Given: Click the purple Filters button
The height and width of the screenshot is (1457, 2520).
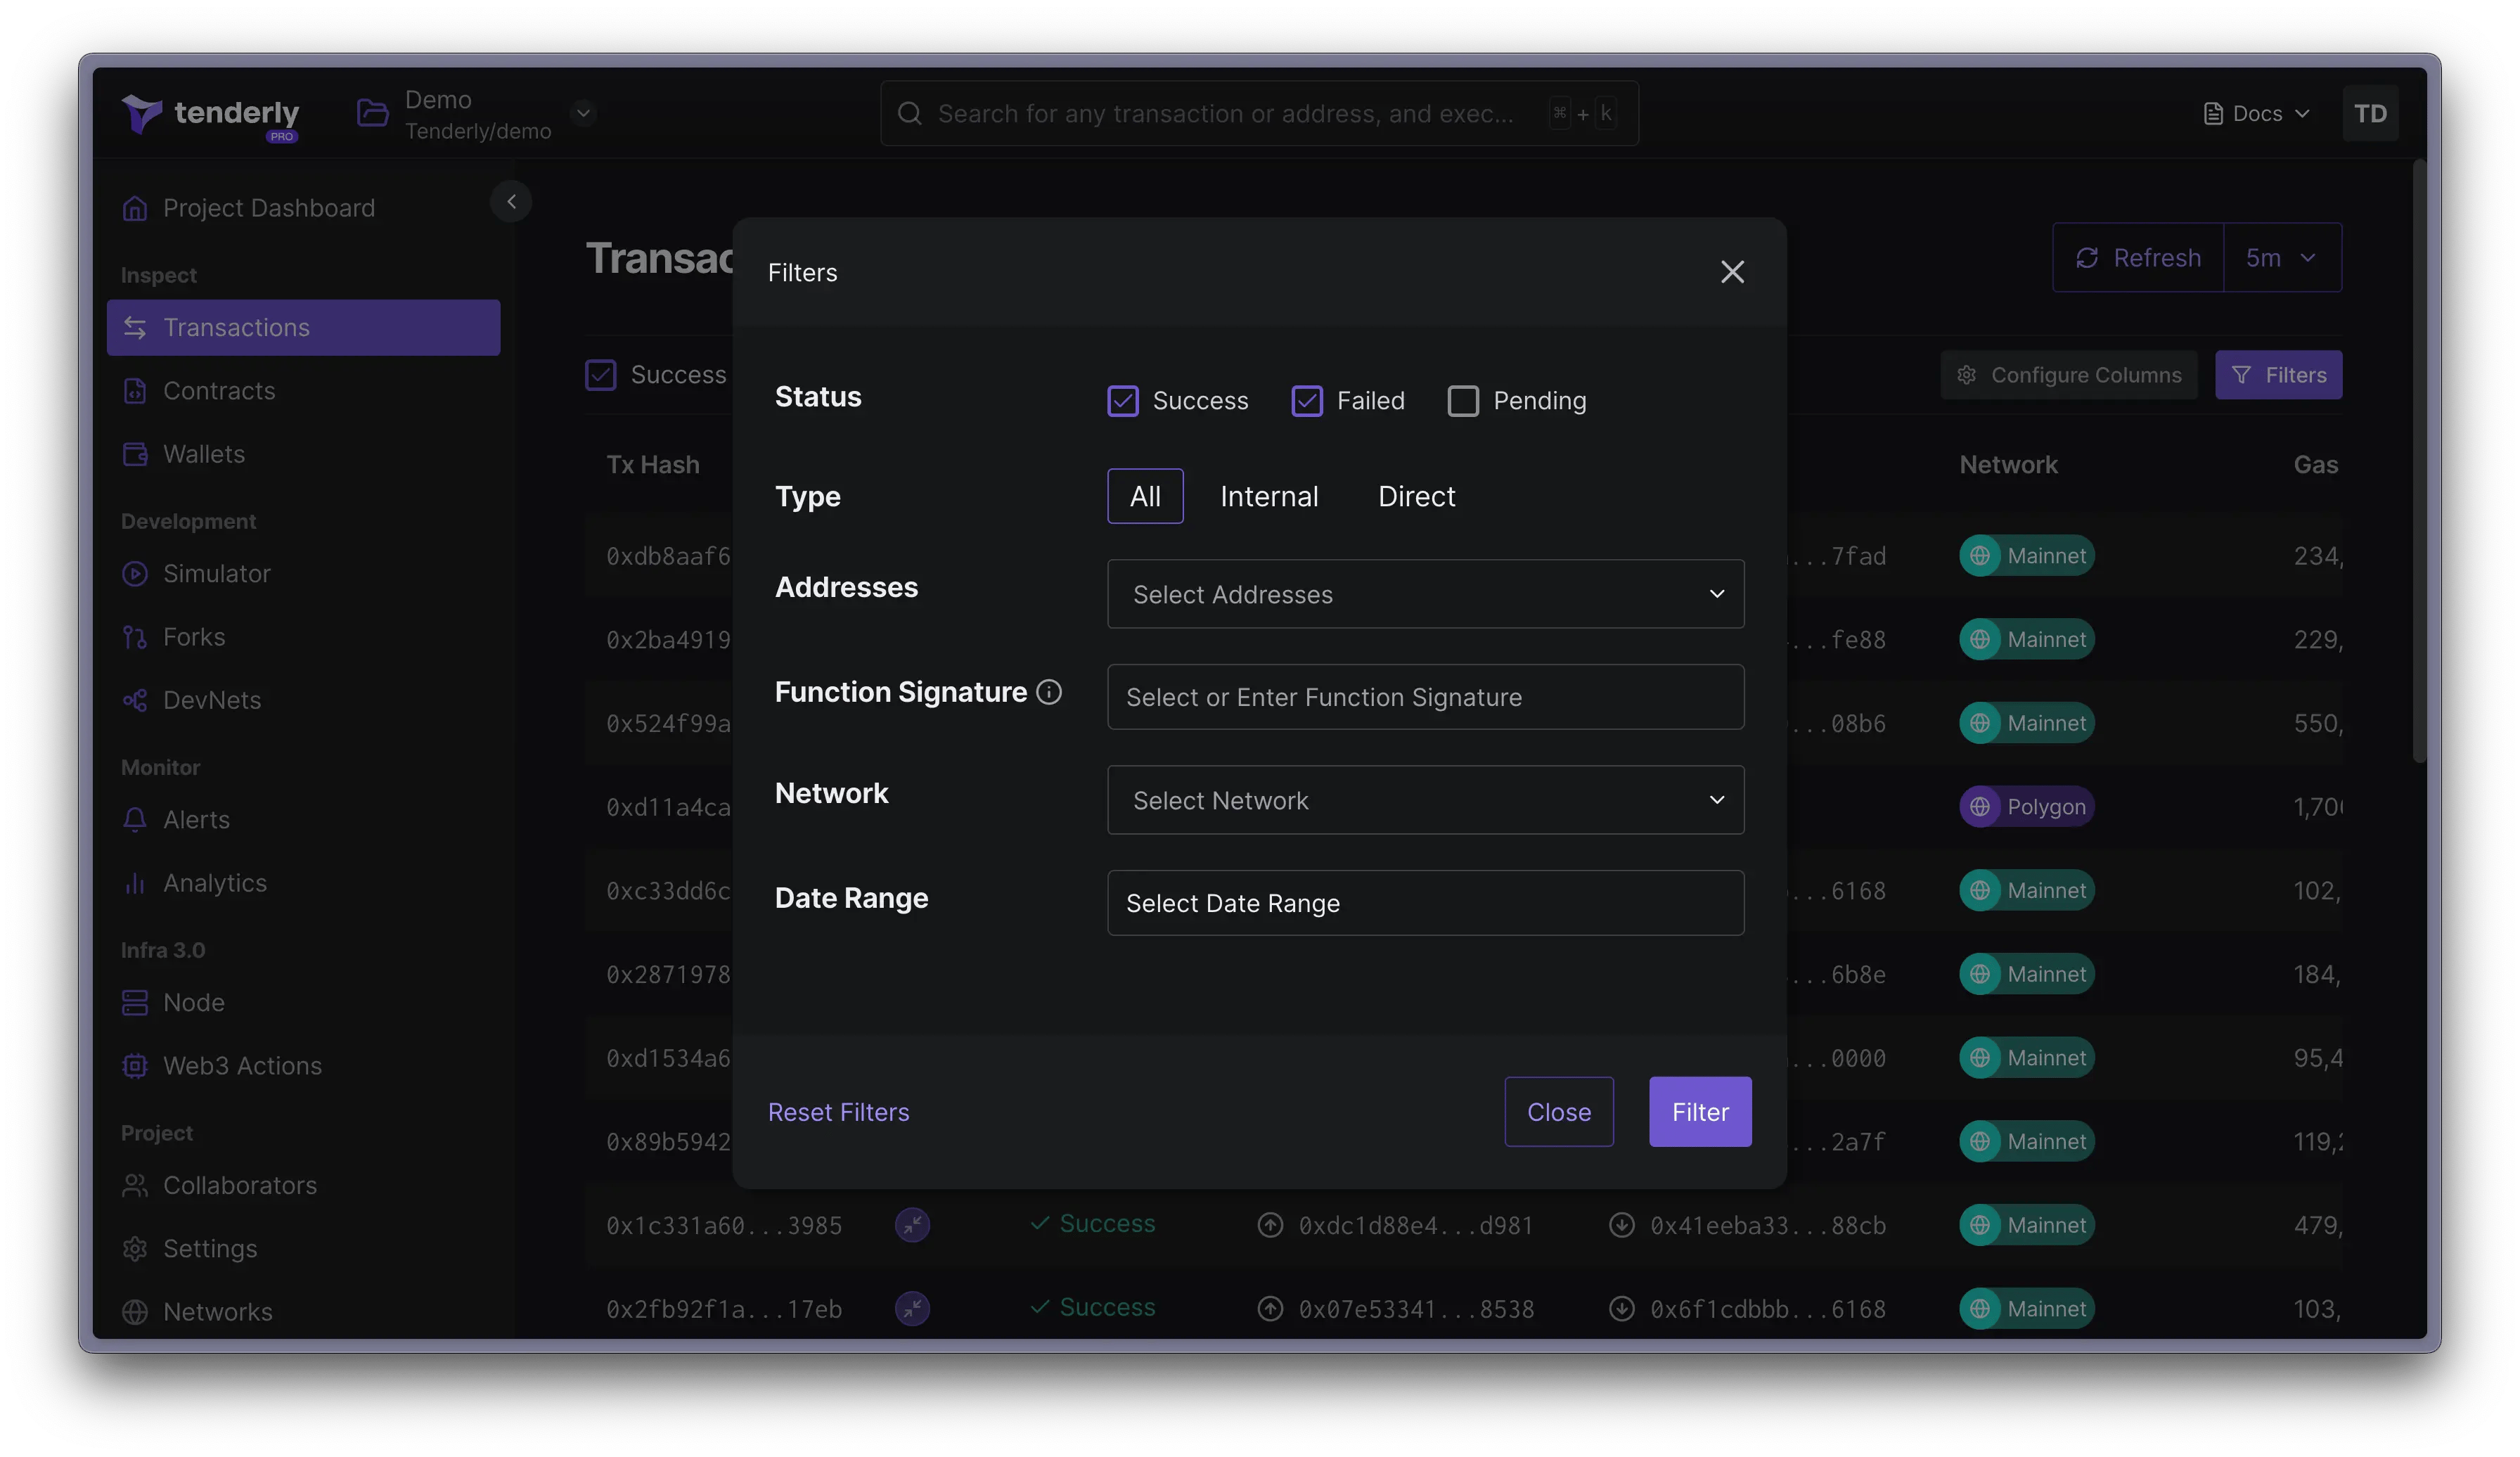Looking at the screenshot, I should (2278, 375).
